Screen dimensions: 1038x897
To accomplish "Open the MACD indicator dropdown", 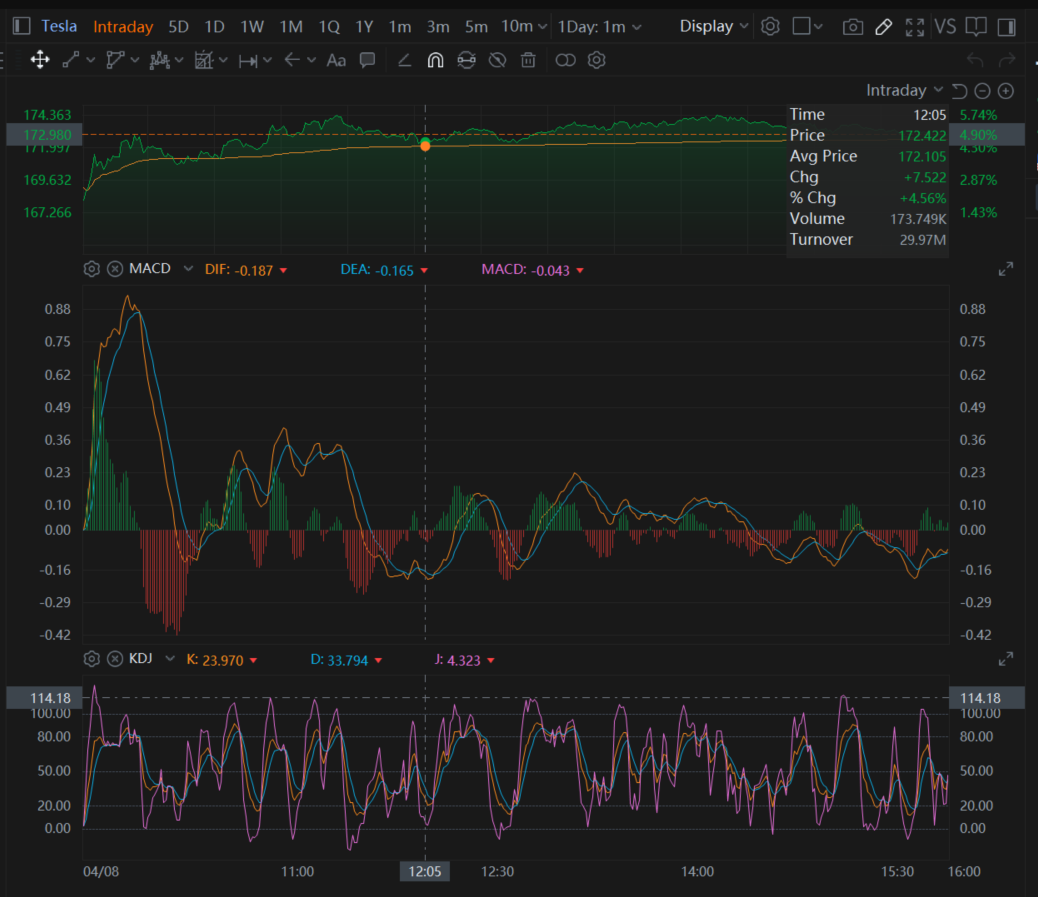I will (x=188, y=269).
